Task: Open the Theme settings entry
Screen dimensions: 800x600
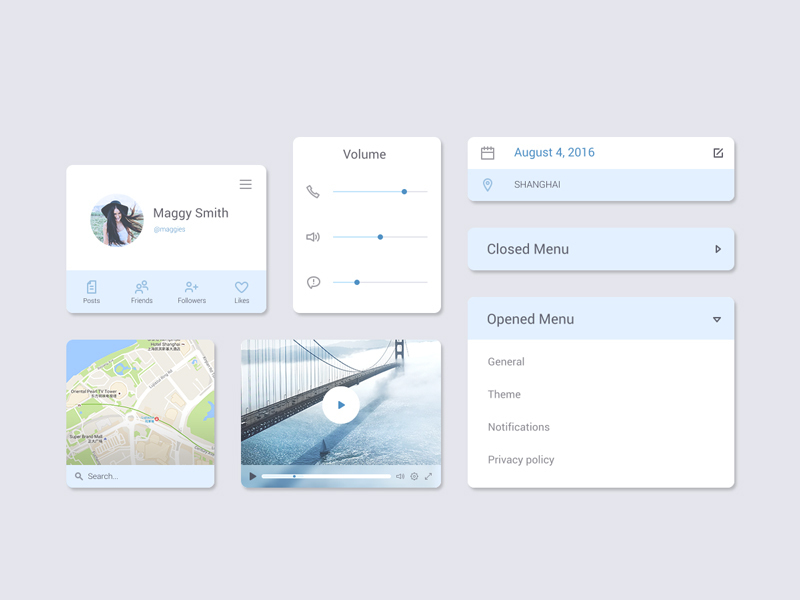Action: [503, 394]
